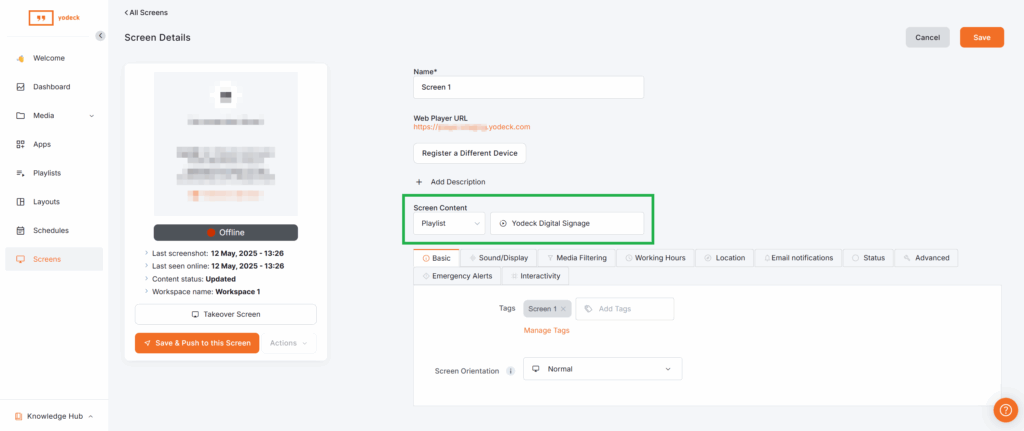1024x431 pixels.
Task: Switch to the Working Hours tab
Action: [x=656, y=258]
